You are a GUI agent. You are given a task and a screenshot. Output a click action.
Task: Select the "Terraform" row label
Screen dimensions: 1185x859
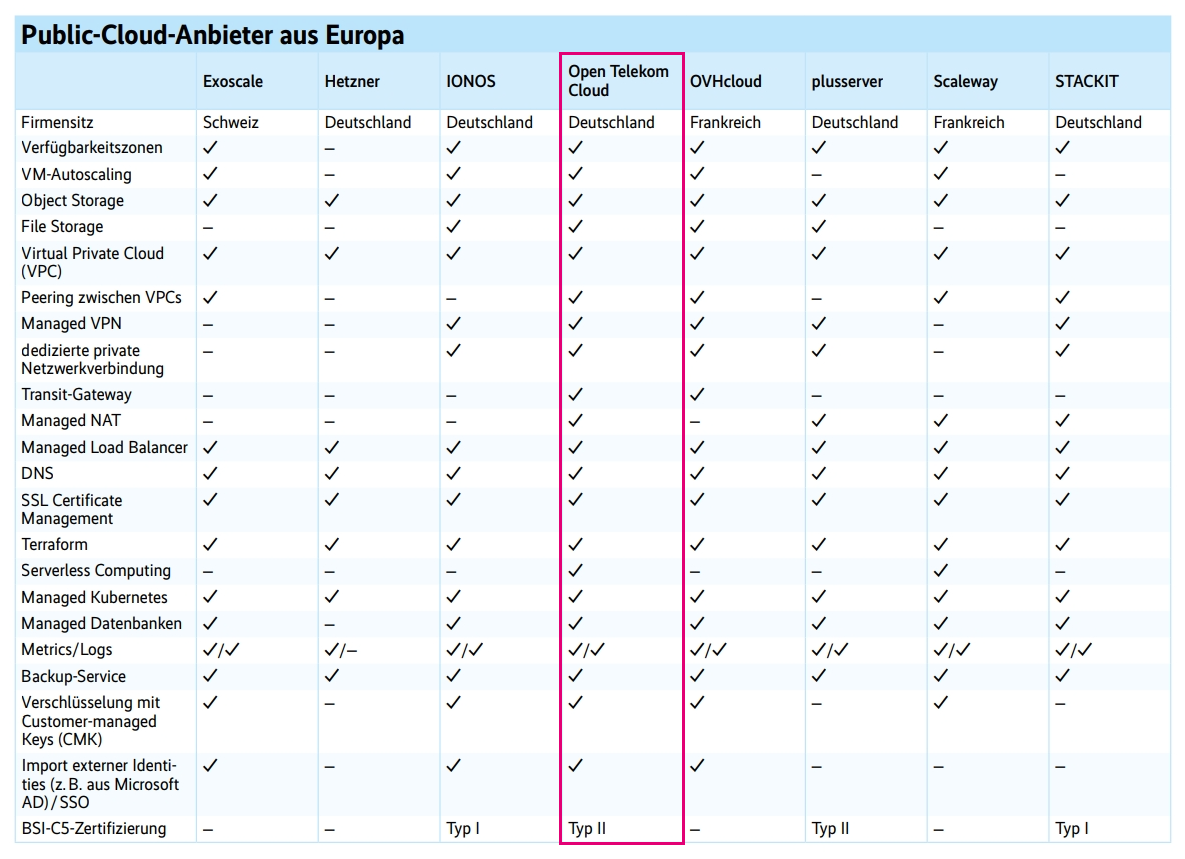pos(54,545)
